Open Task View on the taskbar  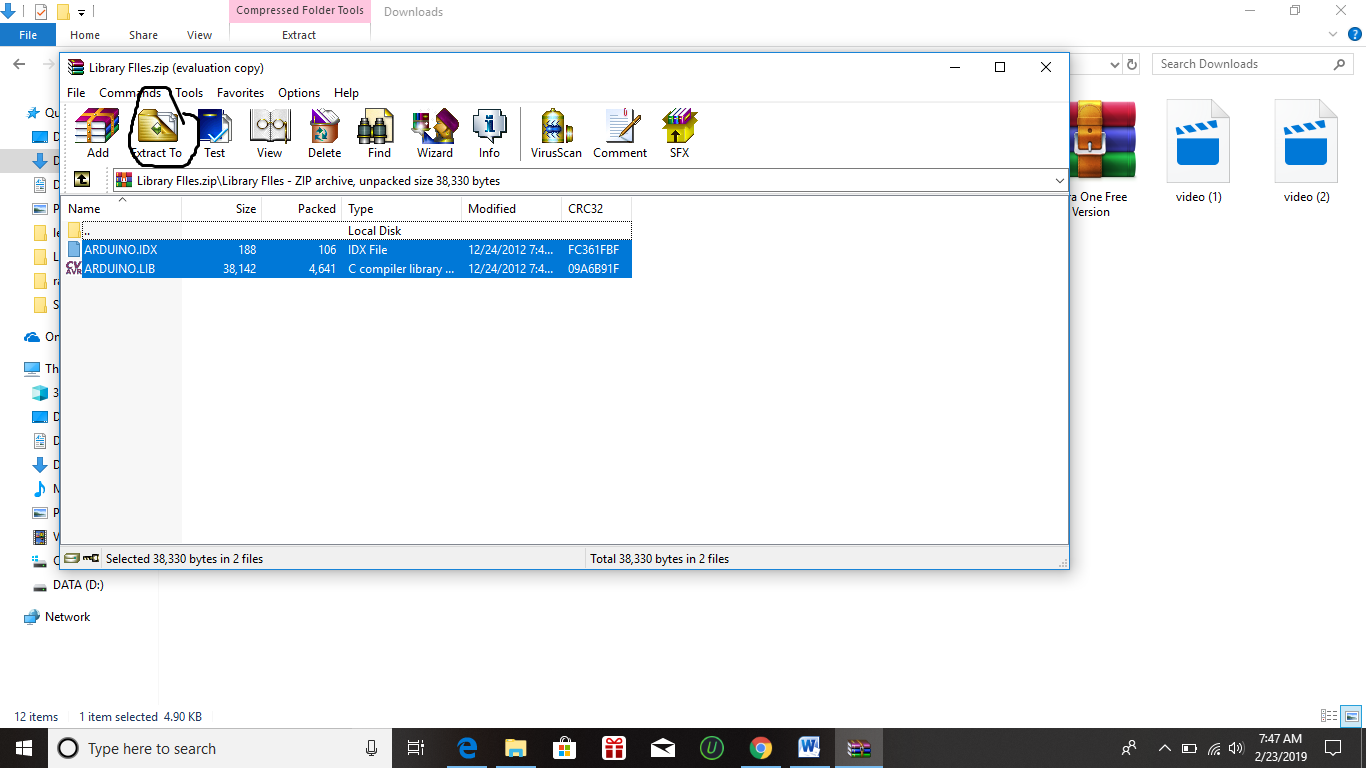click(x=416, y=748)
